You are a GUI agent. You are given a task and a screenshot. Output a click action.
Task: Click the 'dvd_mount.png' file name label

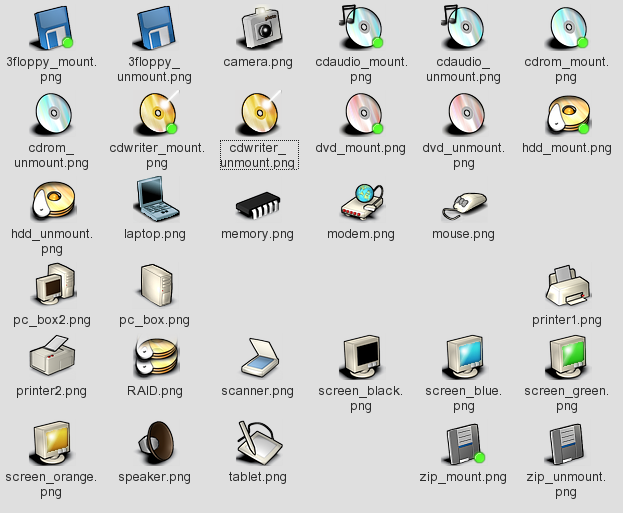[361, 148]
